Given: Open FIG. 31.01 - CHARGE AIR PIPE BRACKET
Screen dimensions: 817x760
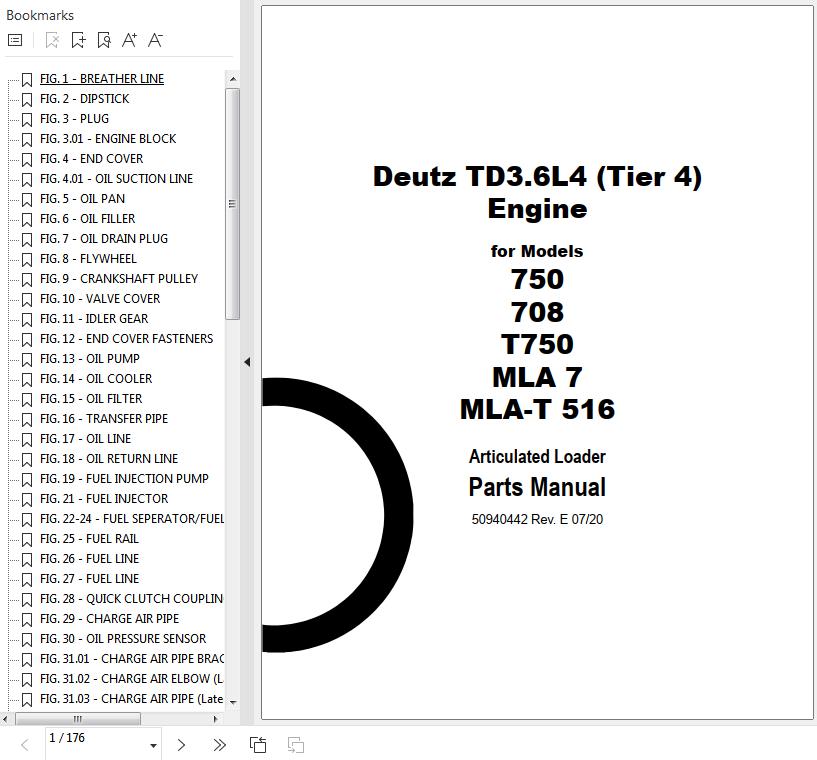Looking at the screenshot, I should (x=132, y=658).
